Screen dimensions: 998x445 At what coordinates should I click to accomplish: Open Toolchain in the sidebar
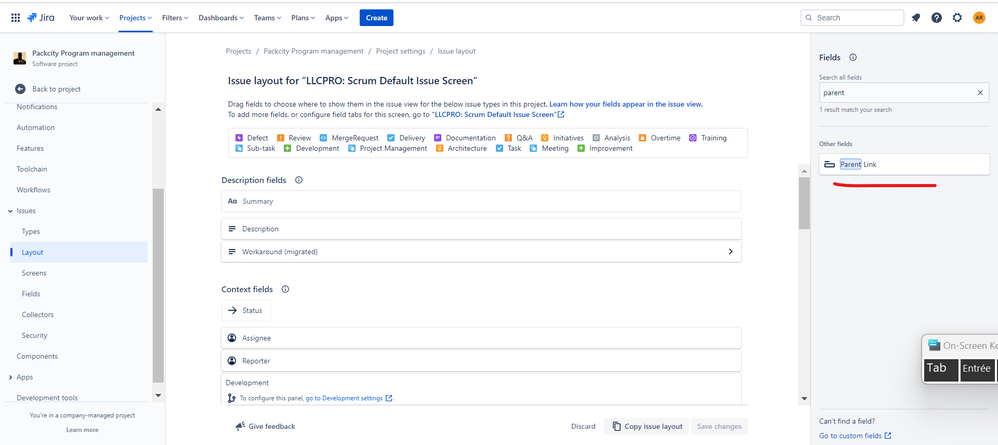[x=32, y=169]
